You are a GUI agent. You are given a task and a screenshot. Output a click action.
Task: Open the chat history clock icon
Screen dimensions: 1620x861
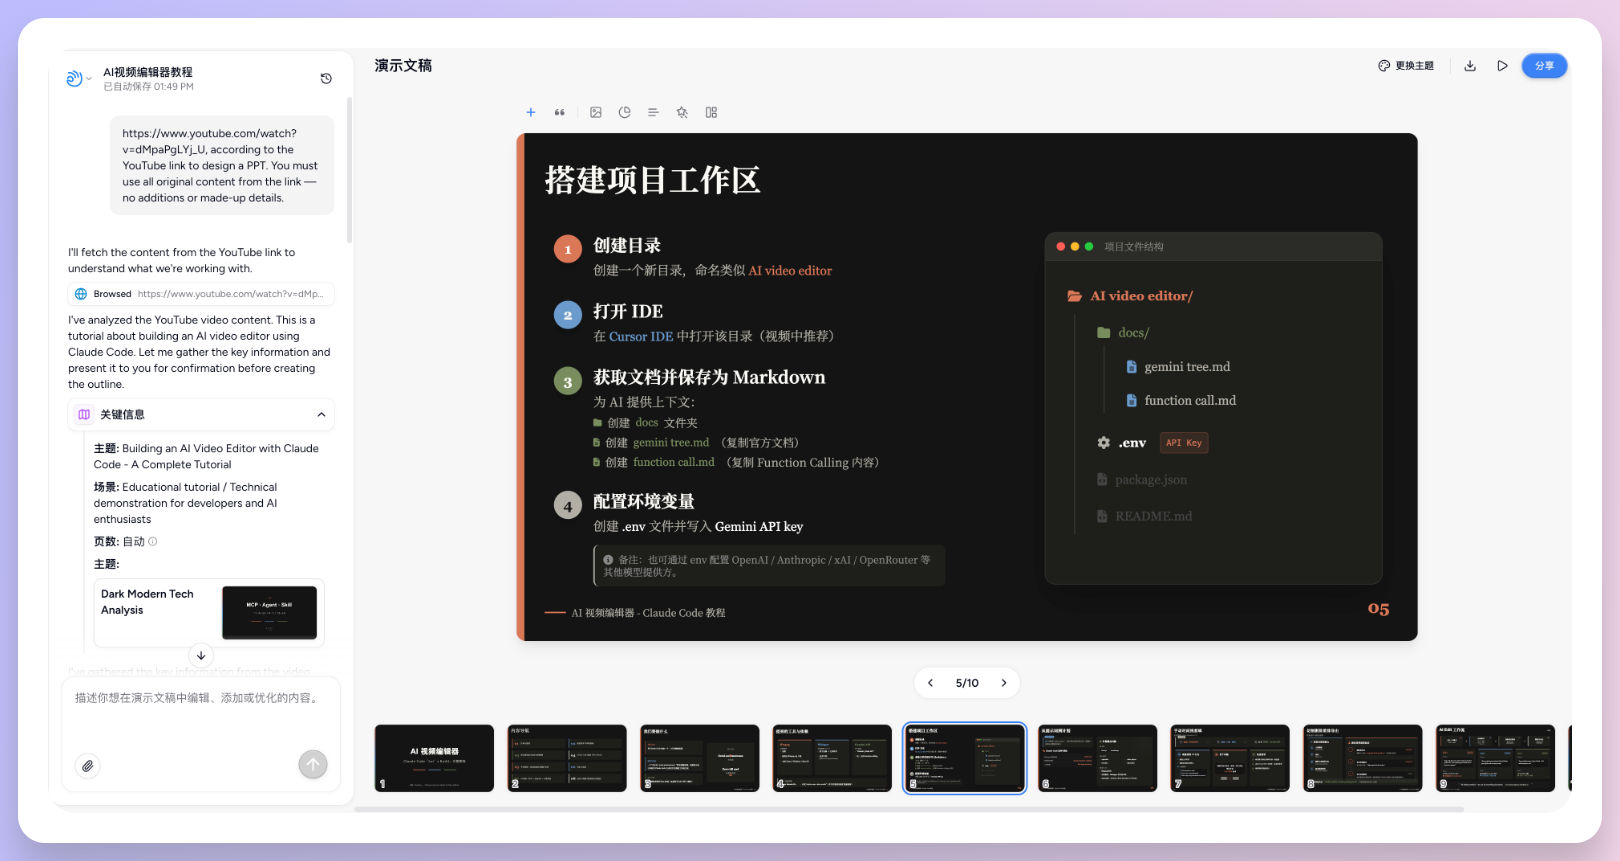pyautogui.click(x=326, y=78)
